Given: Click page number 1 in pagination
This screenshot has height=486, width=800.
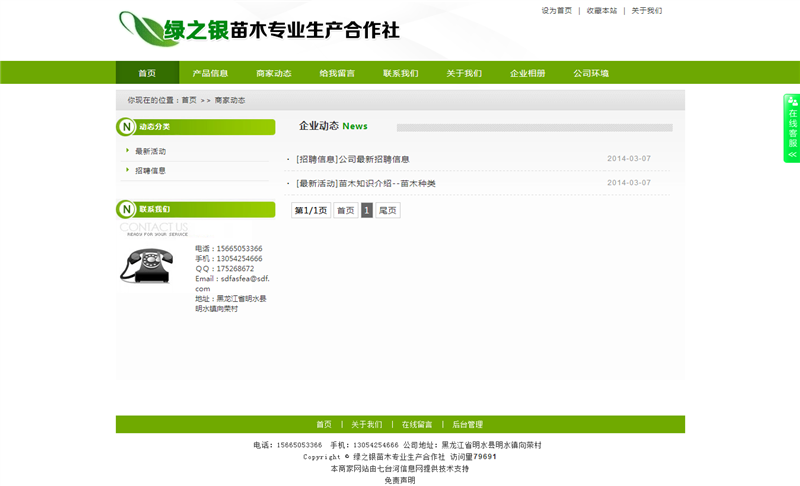Looking at the screenshot, I should [x=367, y=211].
